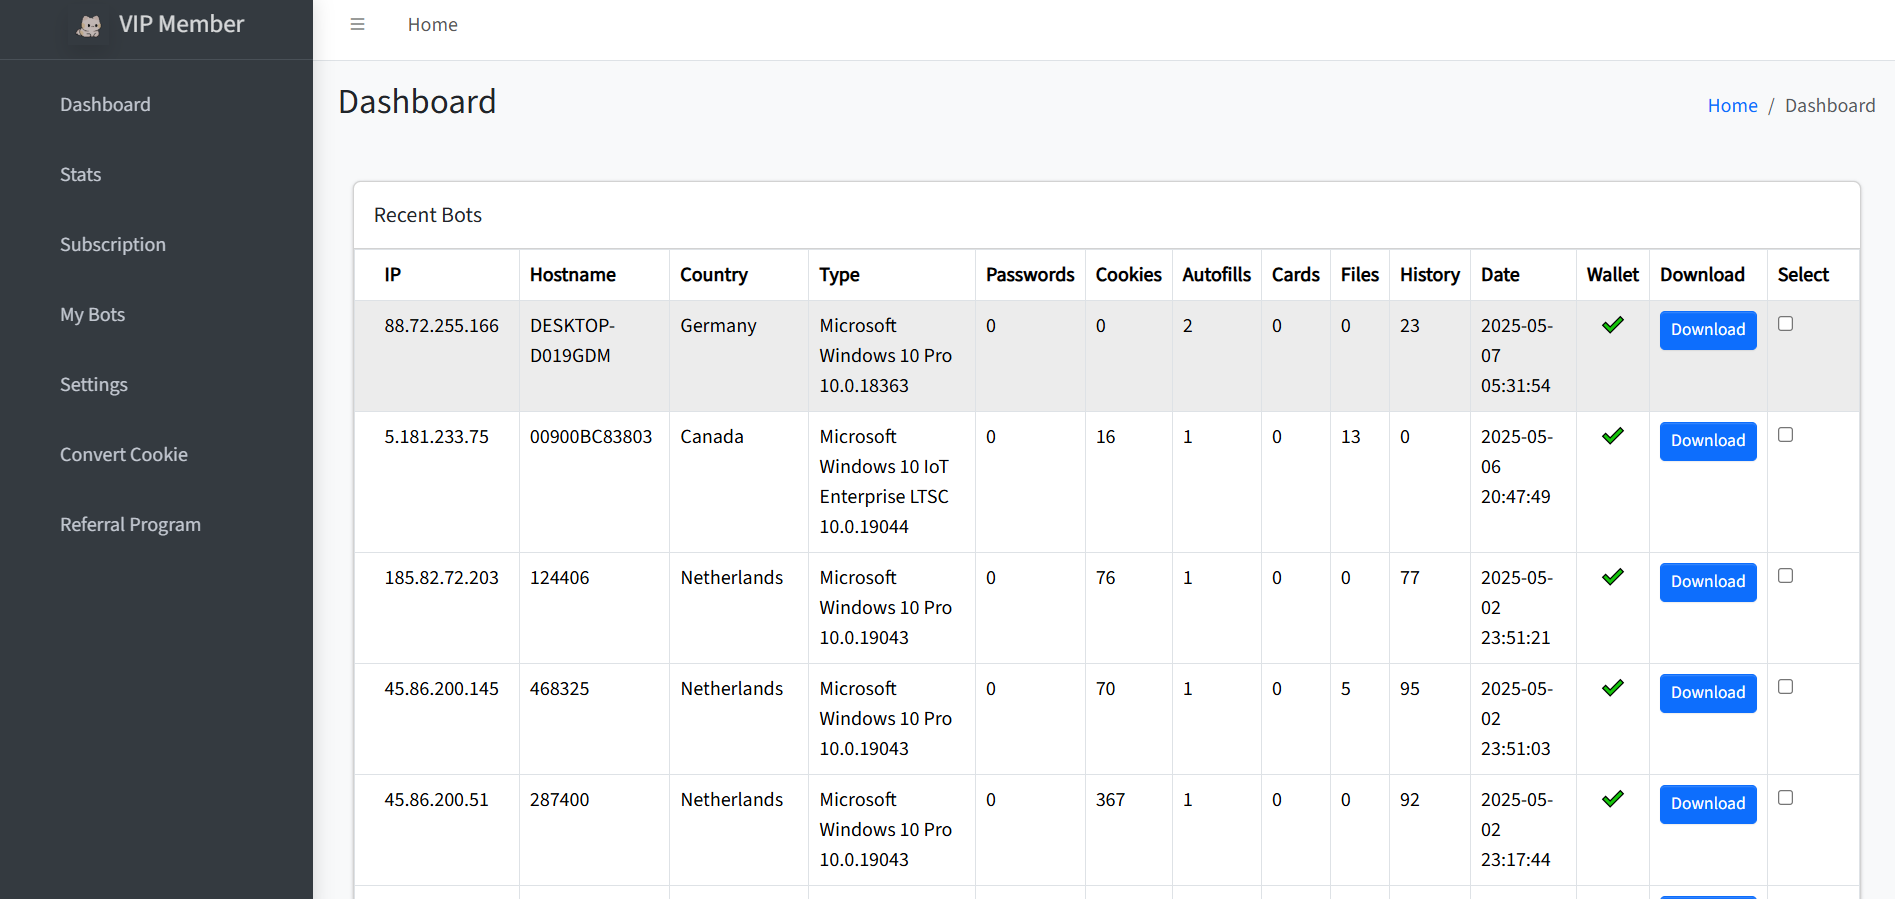
Task: Click the Autofills column header
Action: click(1216, 275)
